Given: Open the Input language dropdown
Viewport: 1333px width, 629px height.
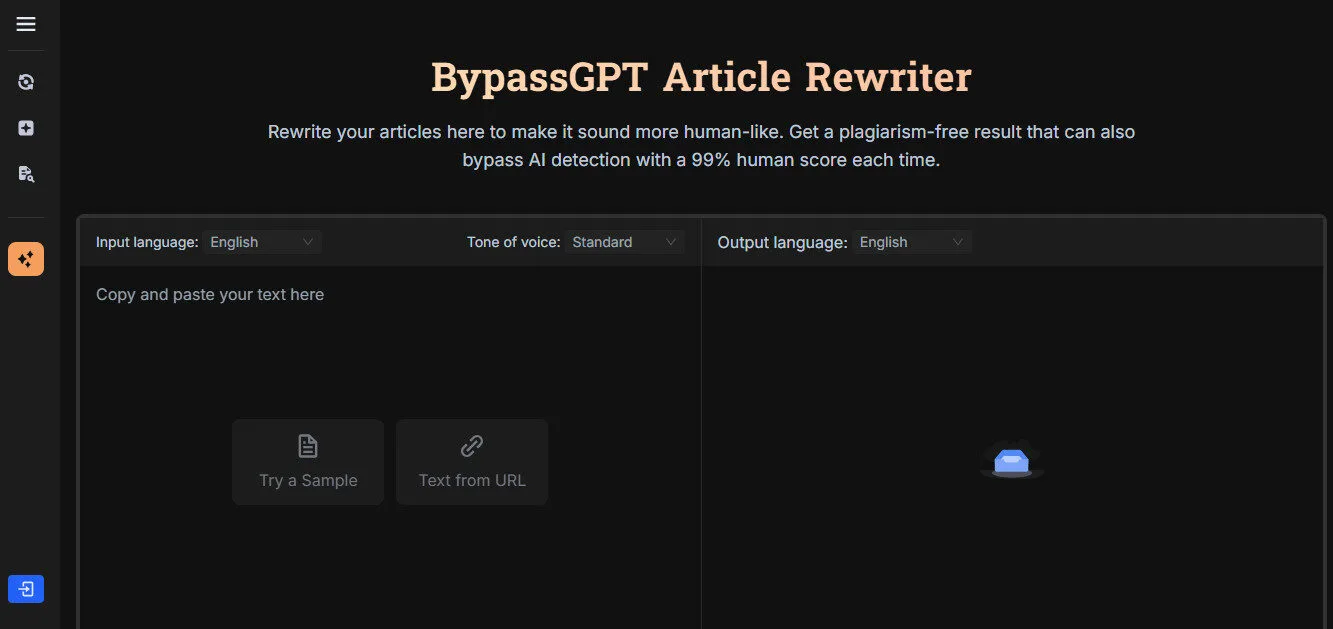Looking at the screenshot, I should coord(260,241).
